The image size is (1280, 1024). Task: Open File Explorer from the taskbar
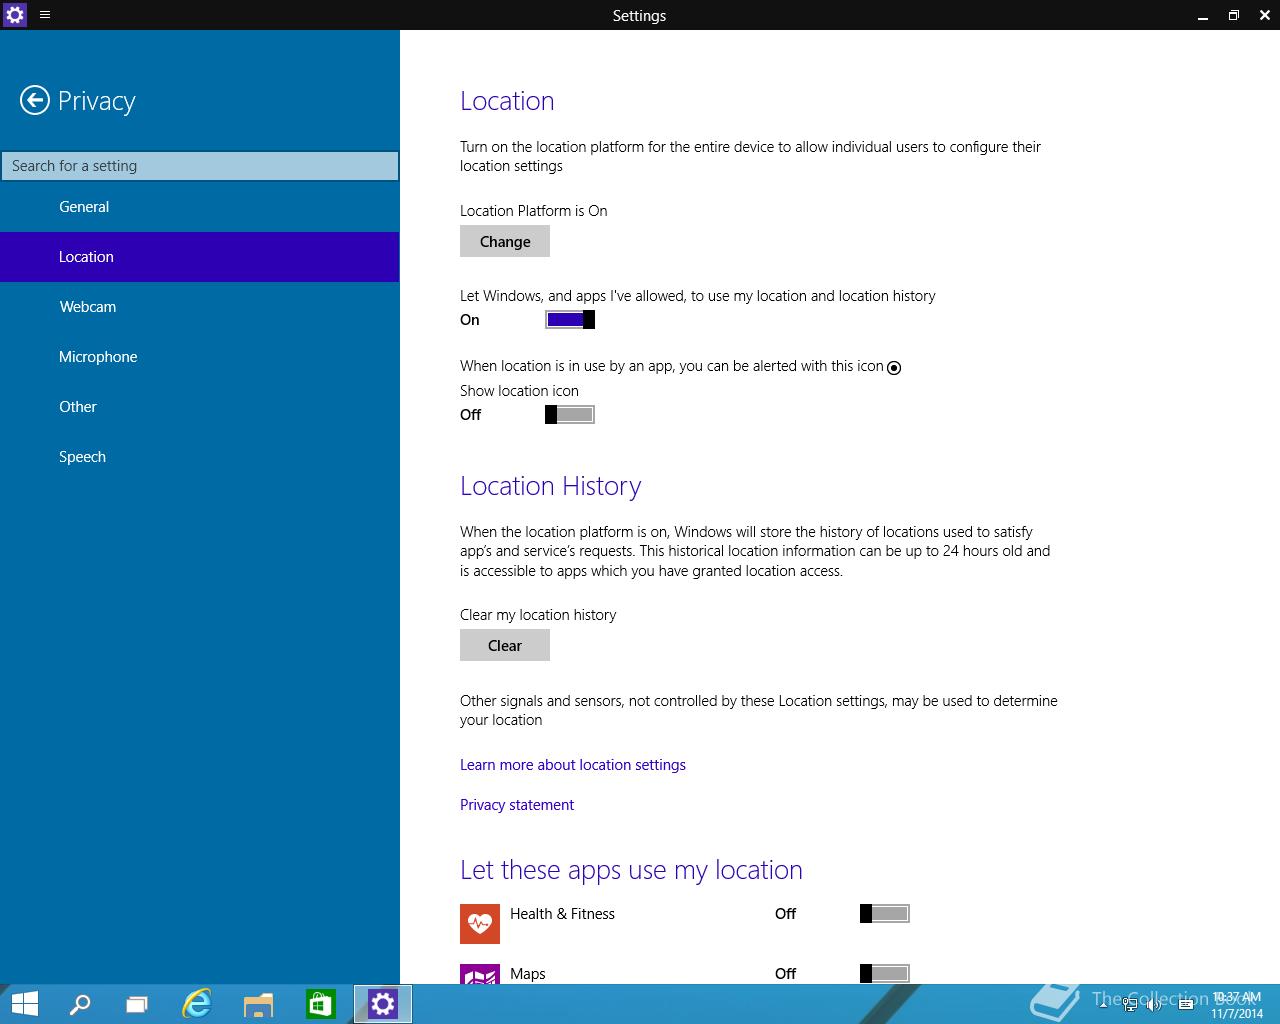259,1004
